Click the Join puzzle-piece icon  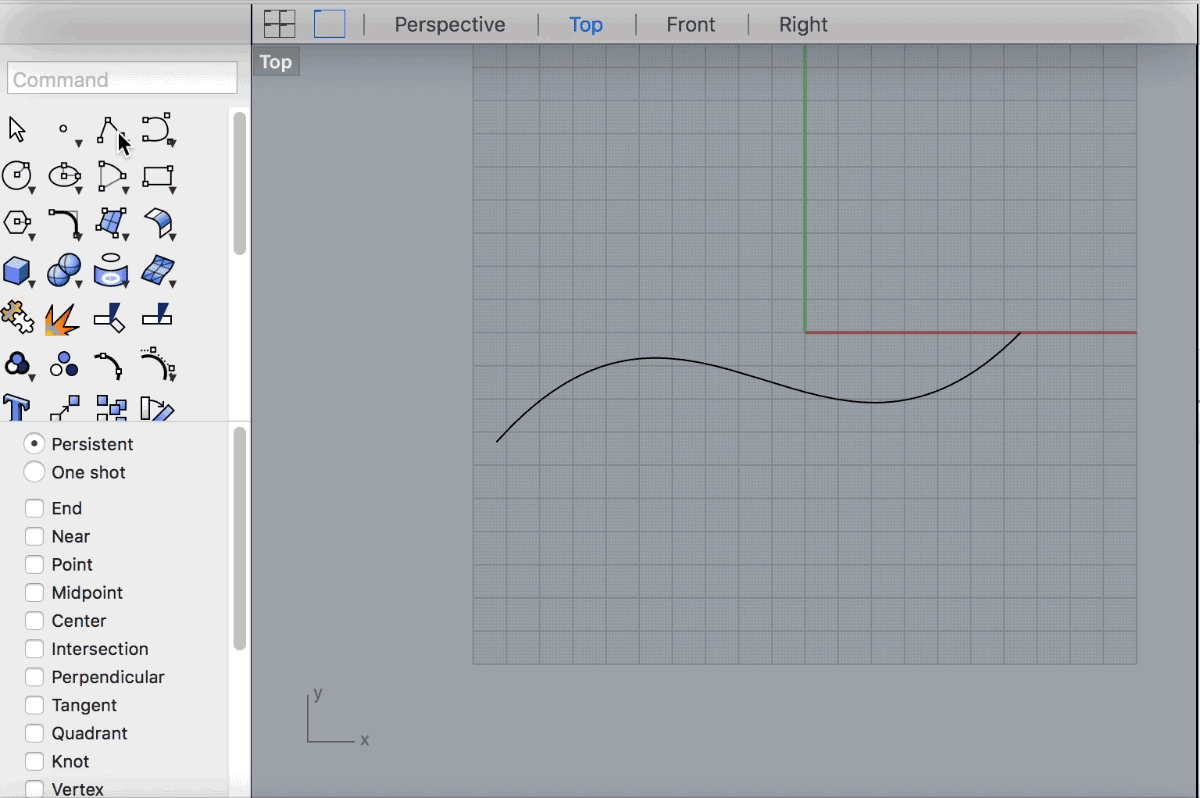tap(17, 318)
